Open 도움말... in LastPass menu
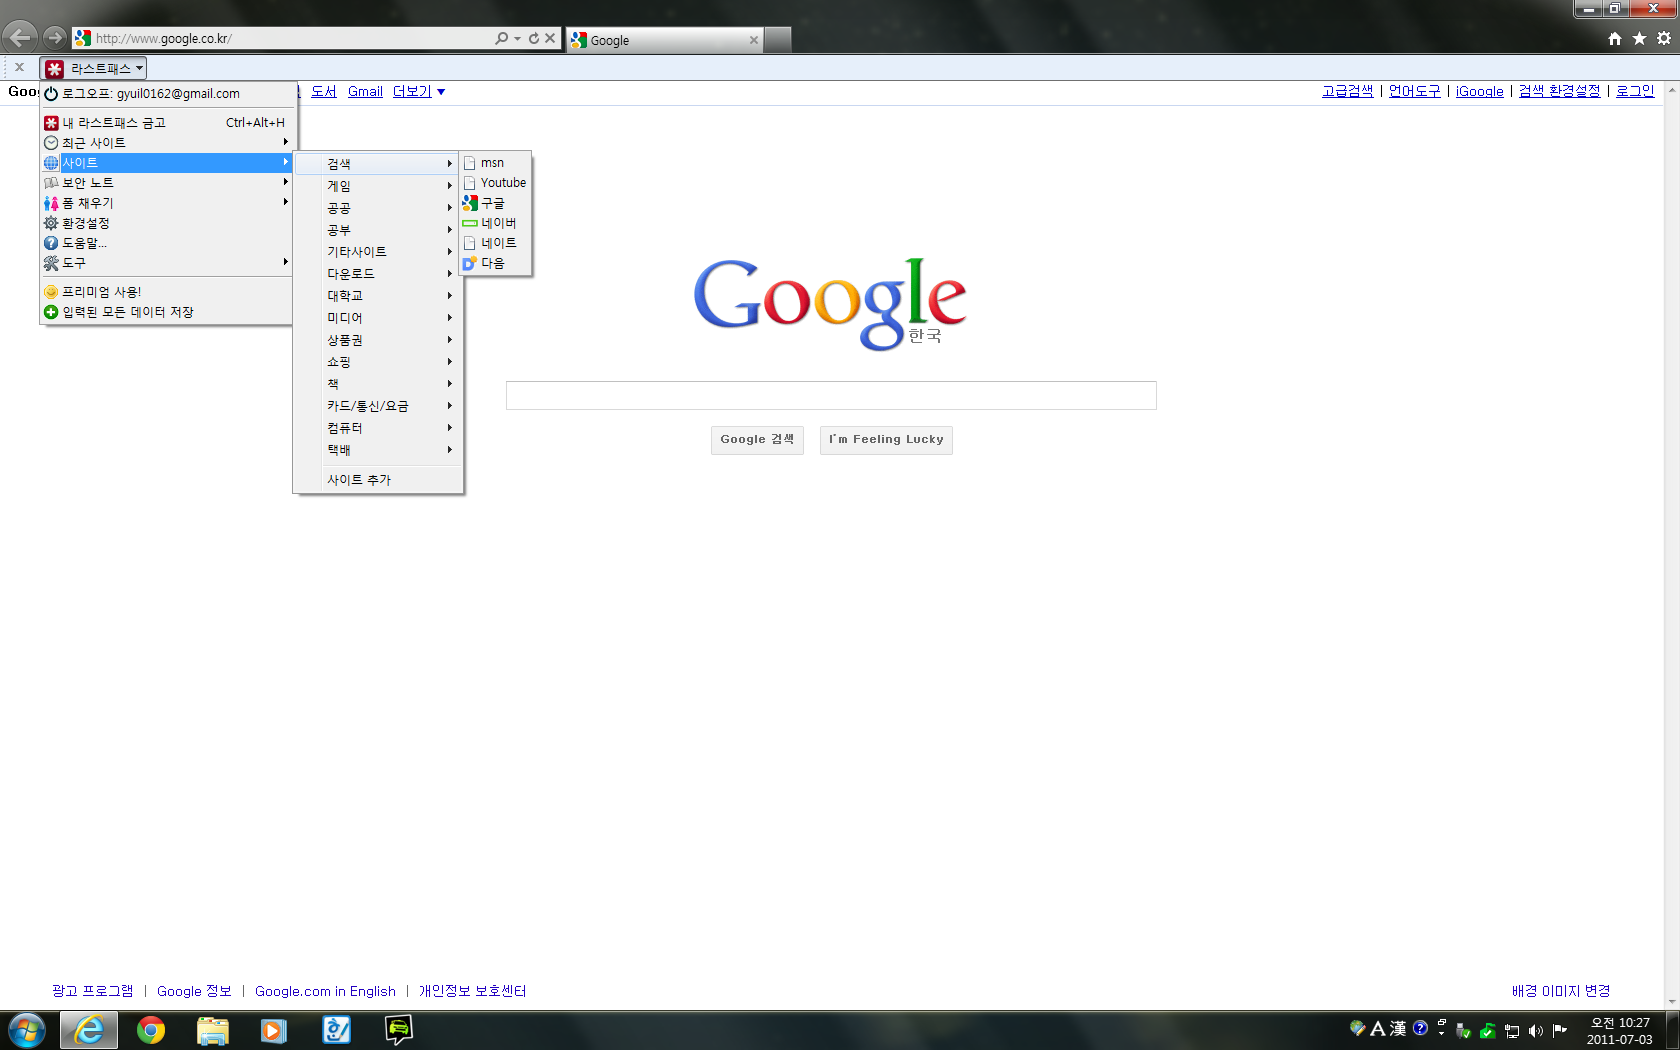Image resolution: width=1680 pixels, height=1050 pixels. (166, 242)
